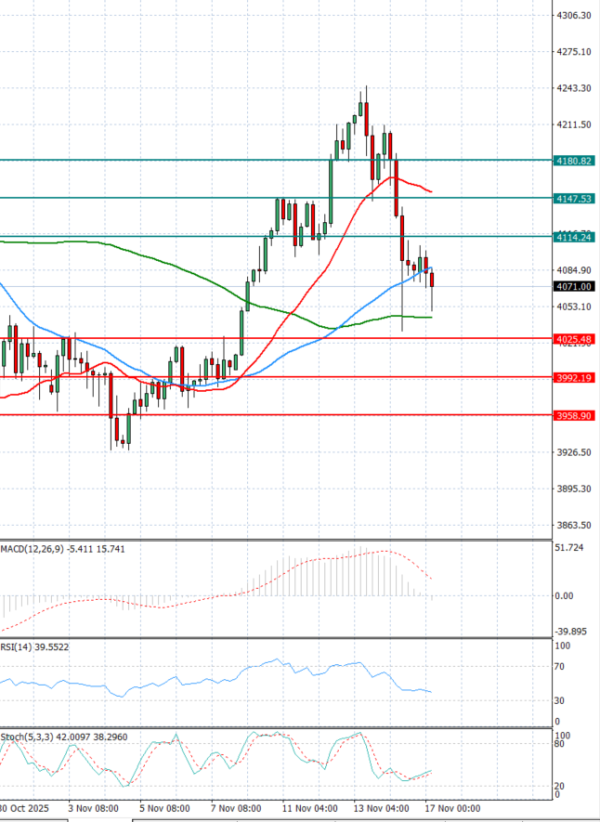Click the 17 Nov 00:00 time axis label
This screenshot has width=600, height=822.
[x=452, y=807]
